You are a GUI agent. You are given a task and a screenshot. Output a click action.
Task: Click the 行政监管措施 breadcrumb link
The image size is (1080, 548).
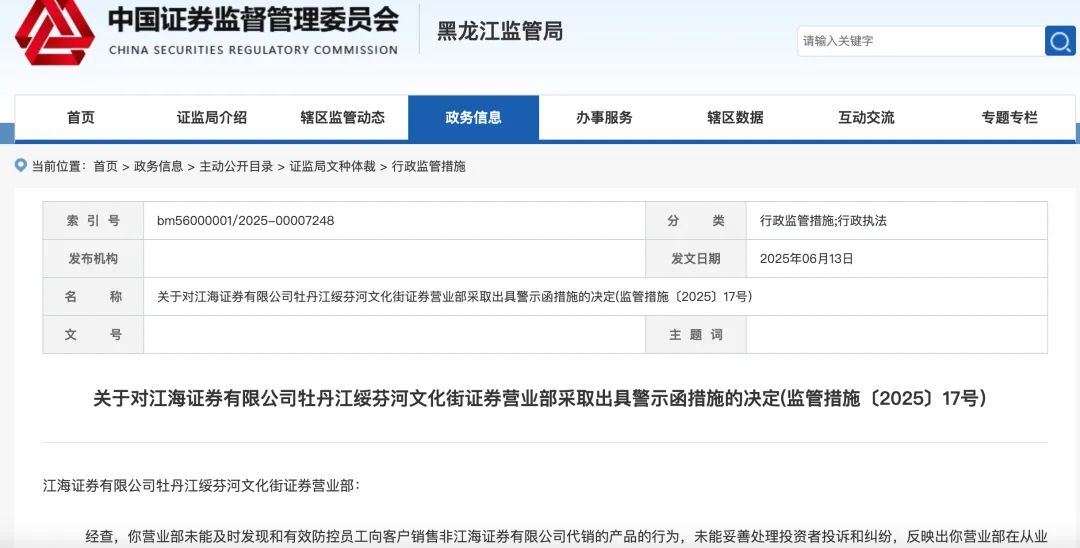click(428, 166)
